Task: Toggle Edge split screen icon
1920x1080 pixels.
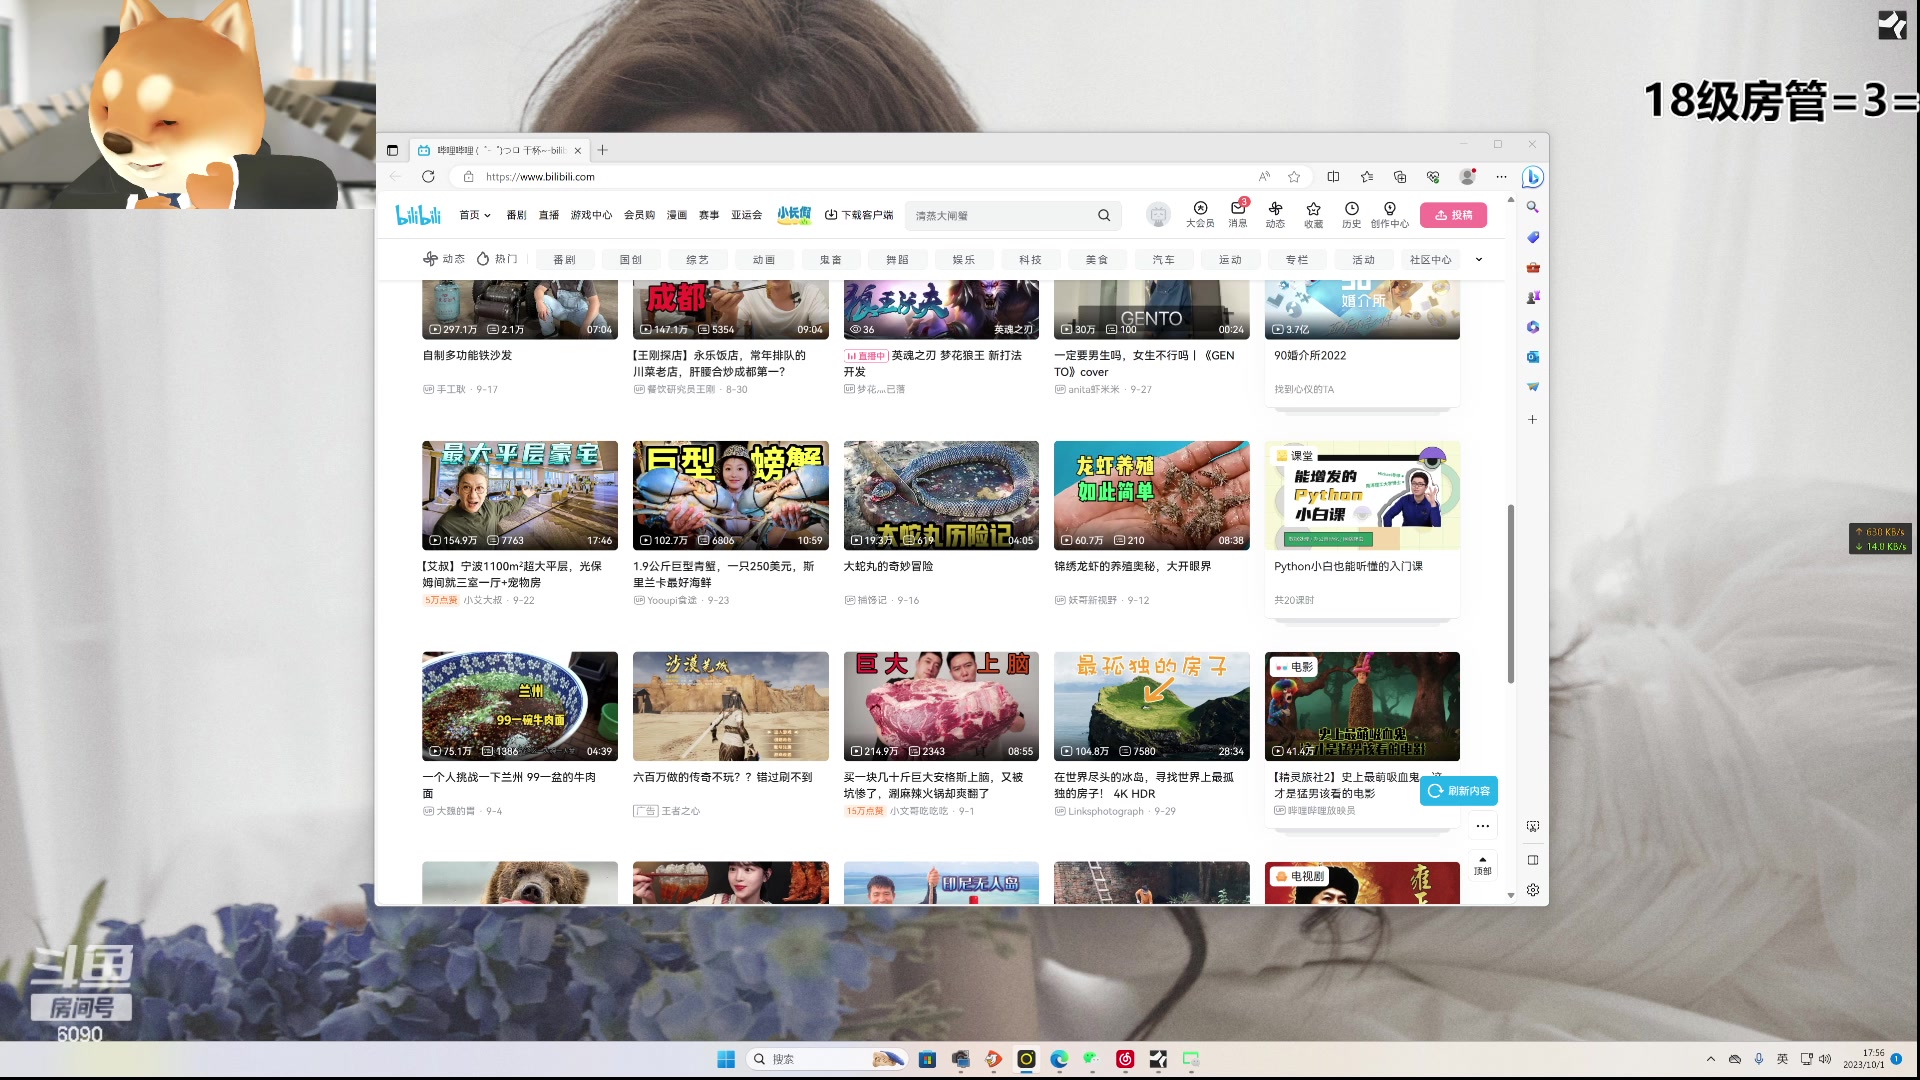Action: [1333, 177]
